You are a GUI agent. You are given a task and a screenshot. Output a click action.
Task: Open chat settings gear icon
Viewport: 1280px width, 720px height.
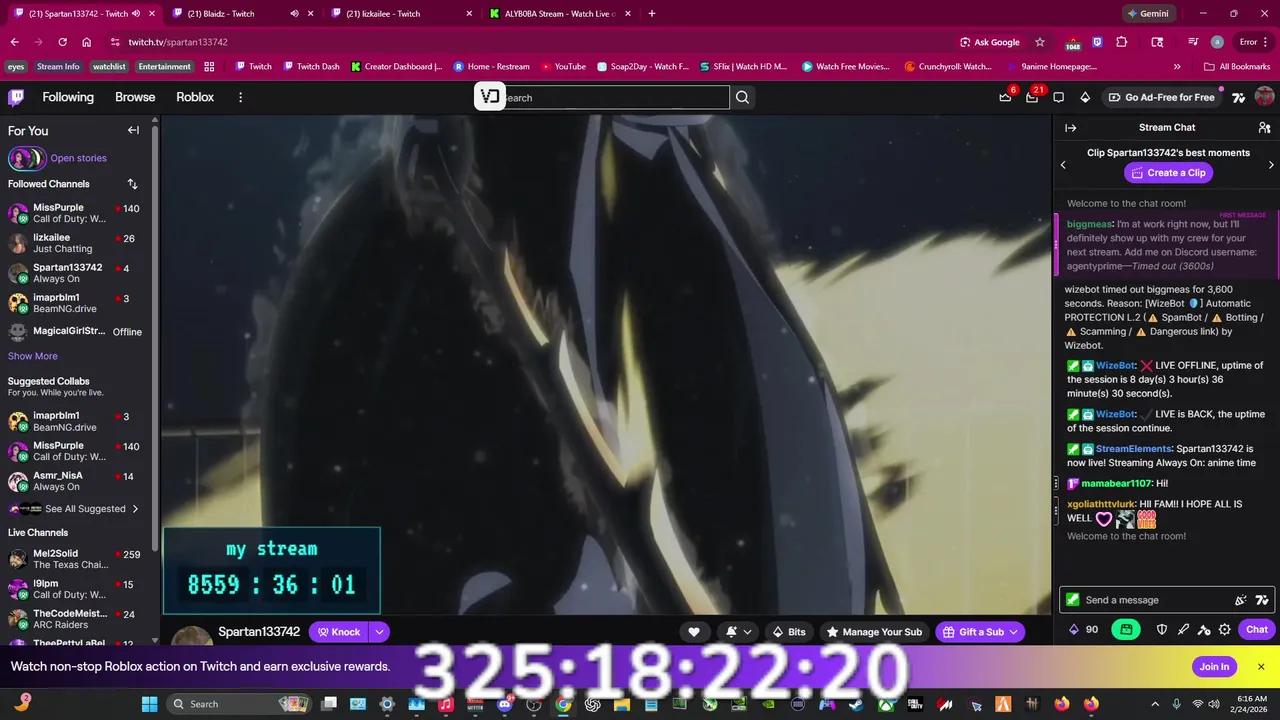click(1224, 629)
